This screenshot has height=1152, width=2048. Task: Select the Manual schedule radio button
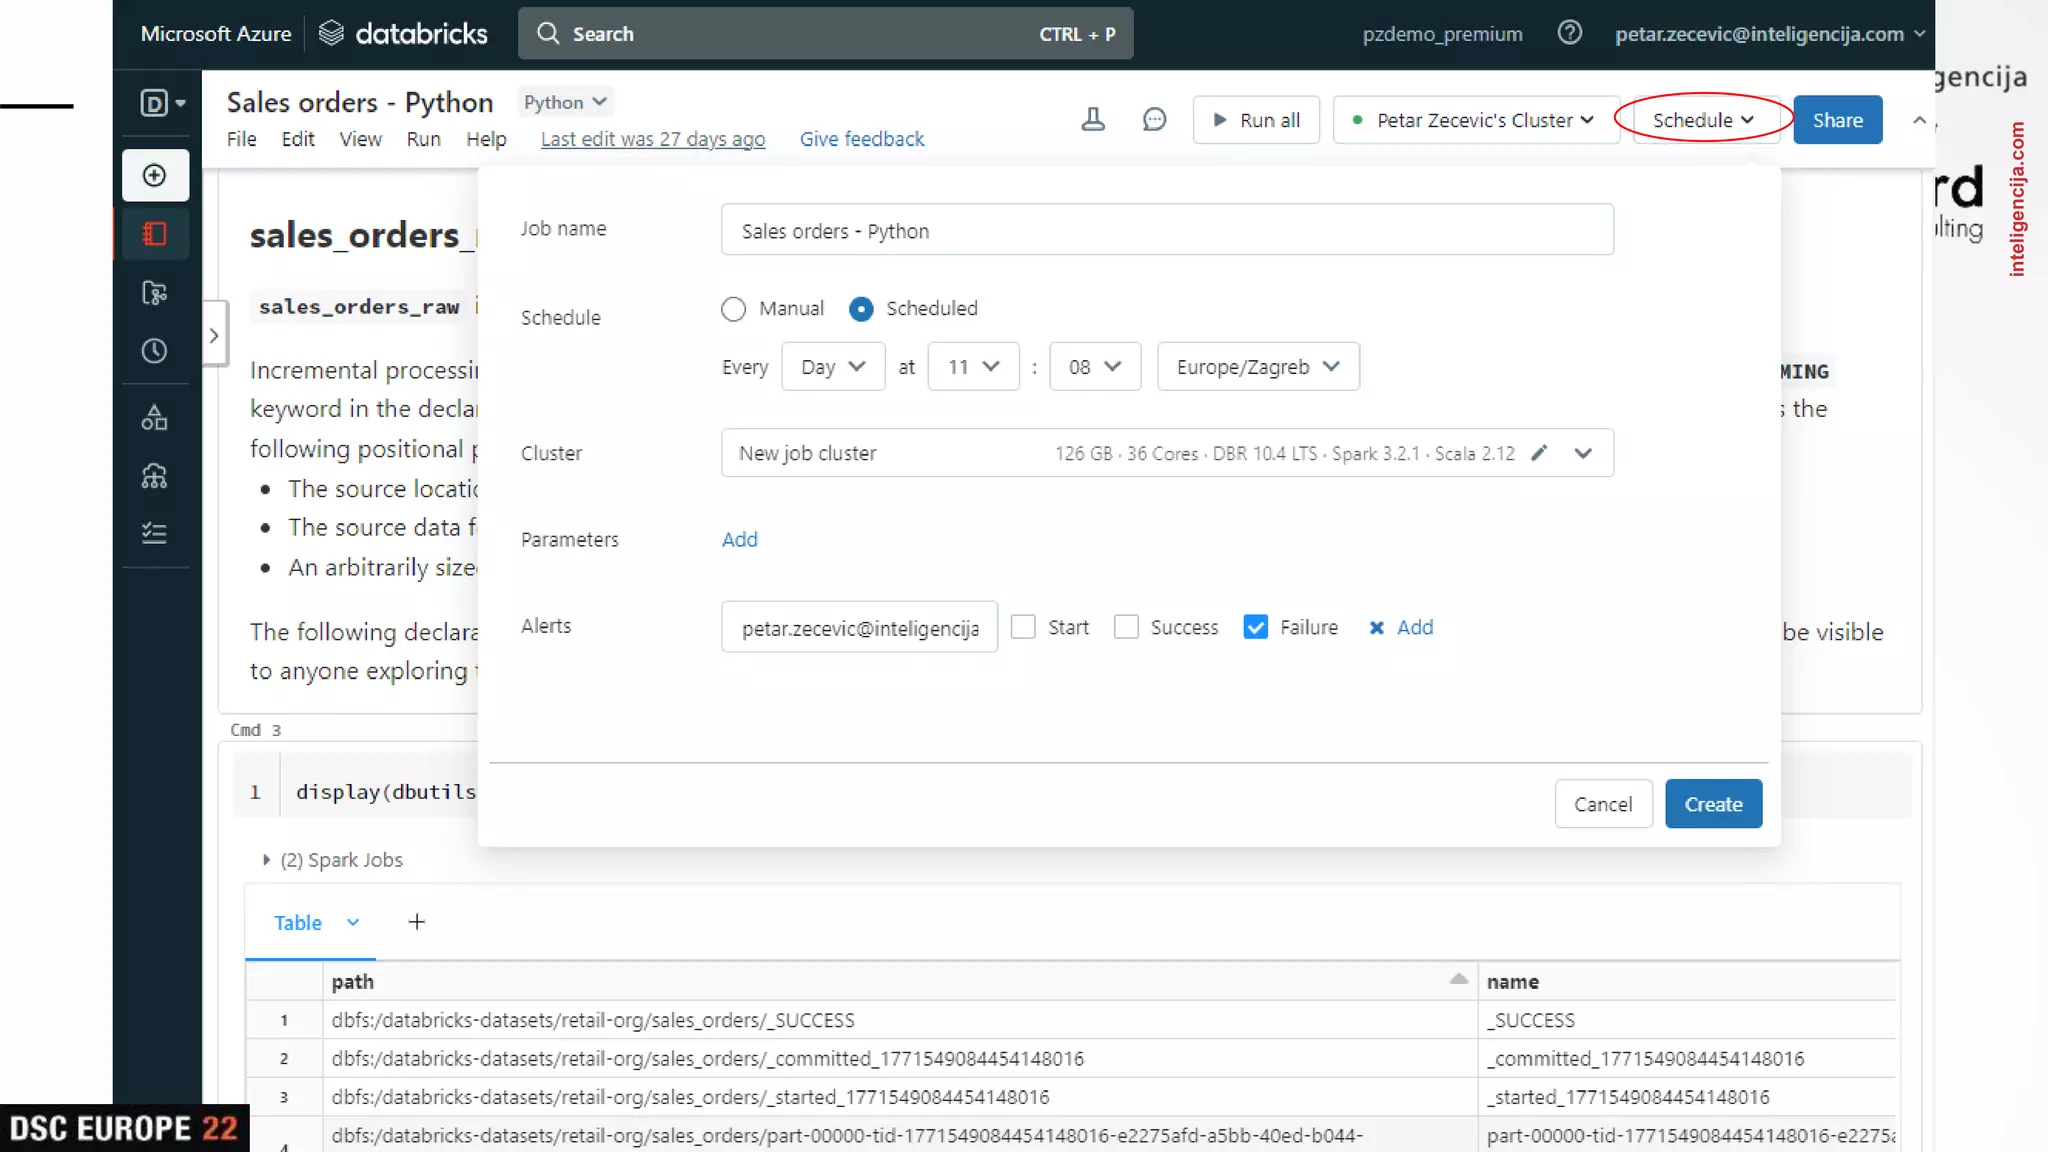pyautogui.click(x=733, y=309)
